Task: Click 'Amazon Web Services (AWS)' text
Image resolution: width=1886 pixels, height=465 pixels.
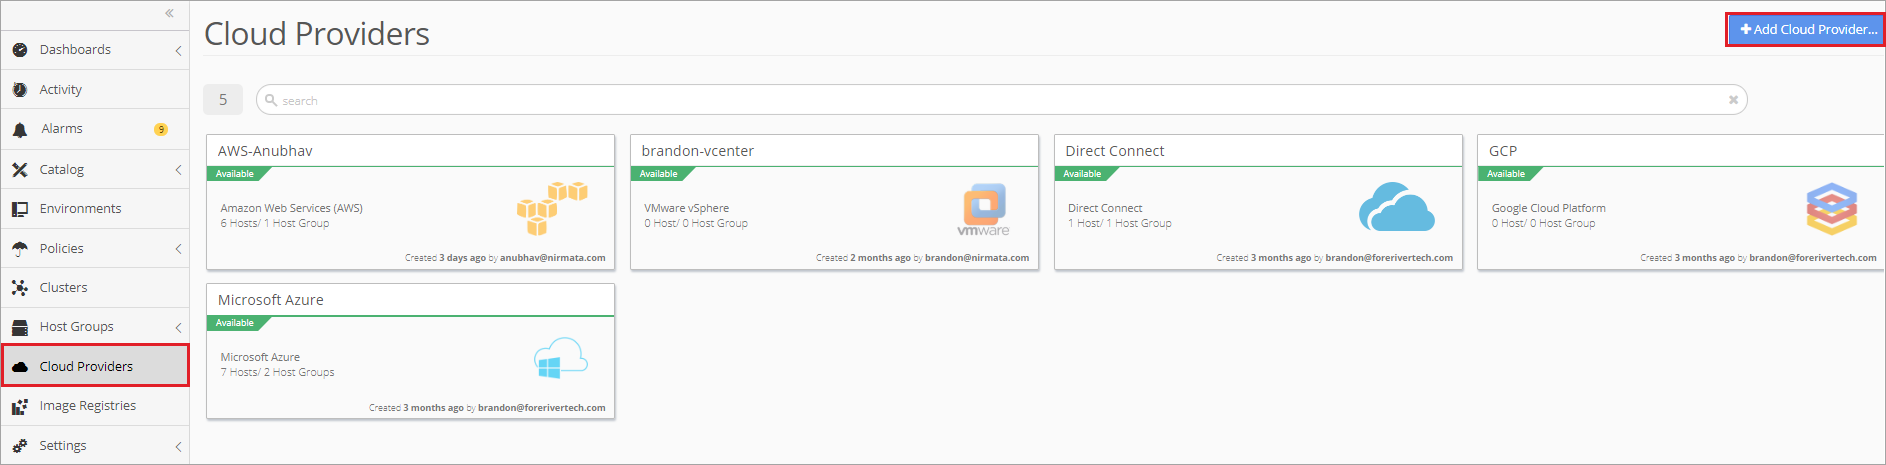Action: 292,209
